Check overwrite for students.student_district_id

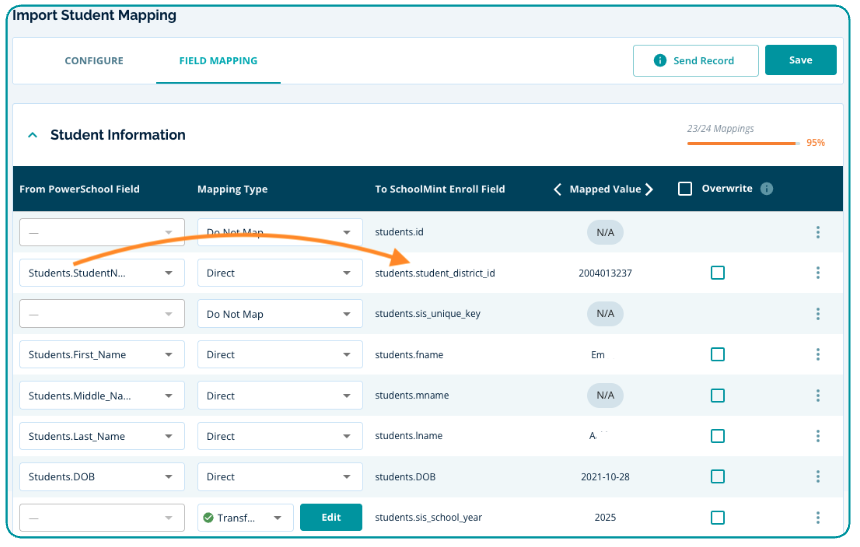717,273
